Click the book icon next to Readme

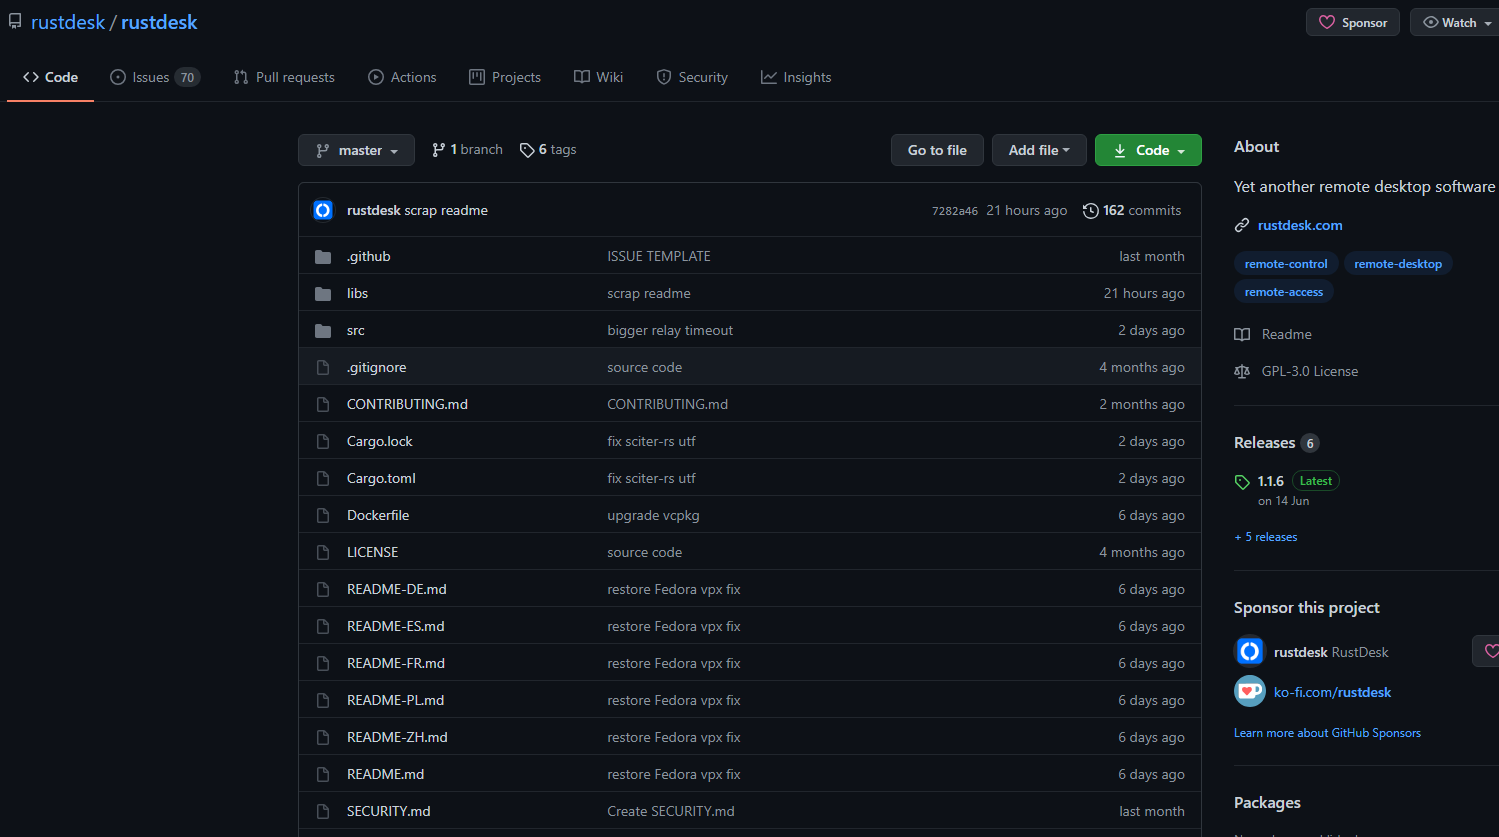click(x=1242, y=335)
